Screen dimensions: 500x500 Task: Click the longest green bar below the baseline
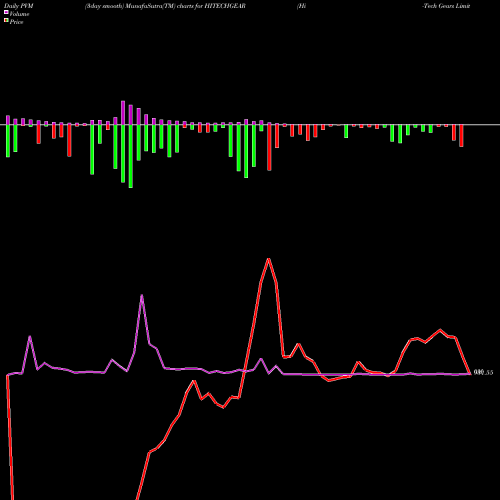tap(131, 156)
